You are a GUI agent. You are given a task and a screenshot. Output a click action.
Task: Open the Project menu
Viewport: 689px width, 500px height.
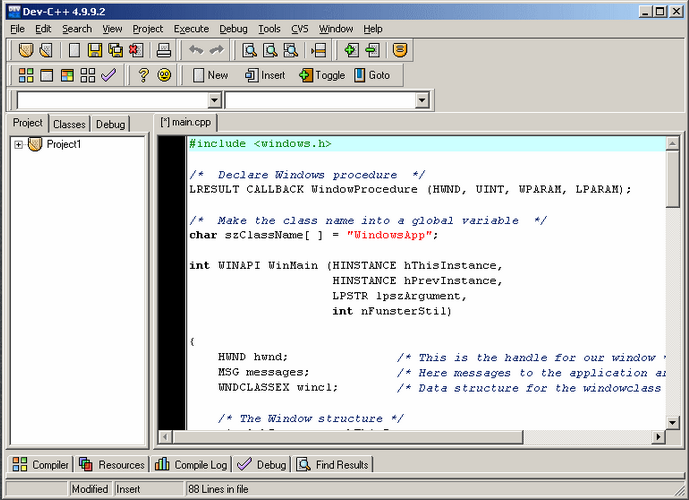[148, 29]
